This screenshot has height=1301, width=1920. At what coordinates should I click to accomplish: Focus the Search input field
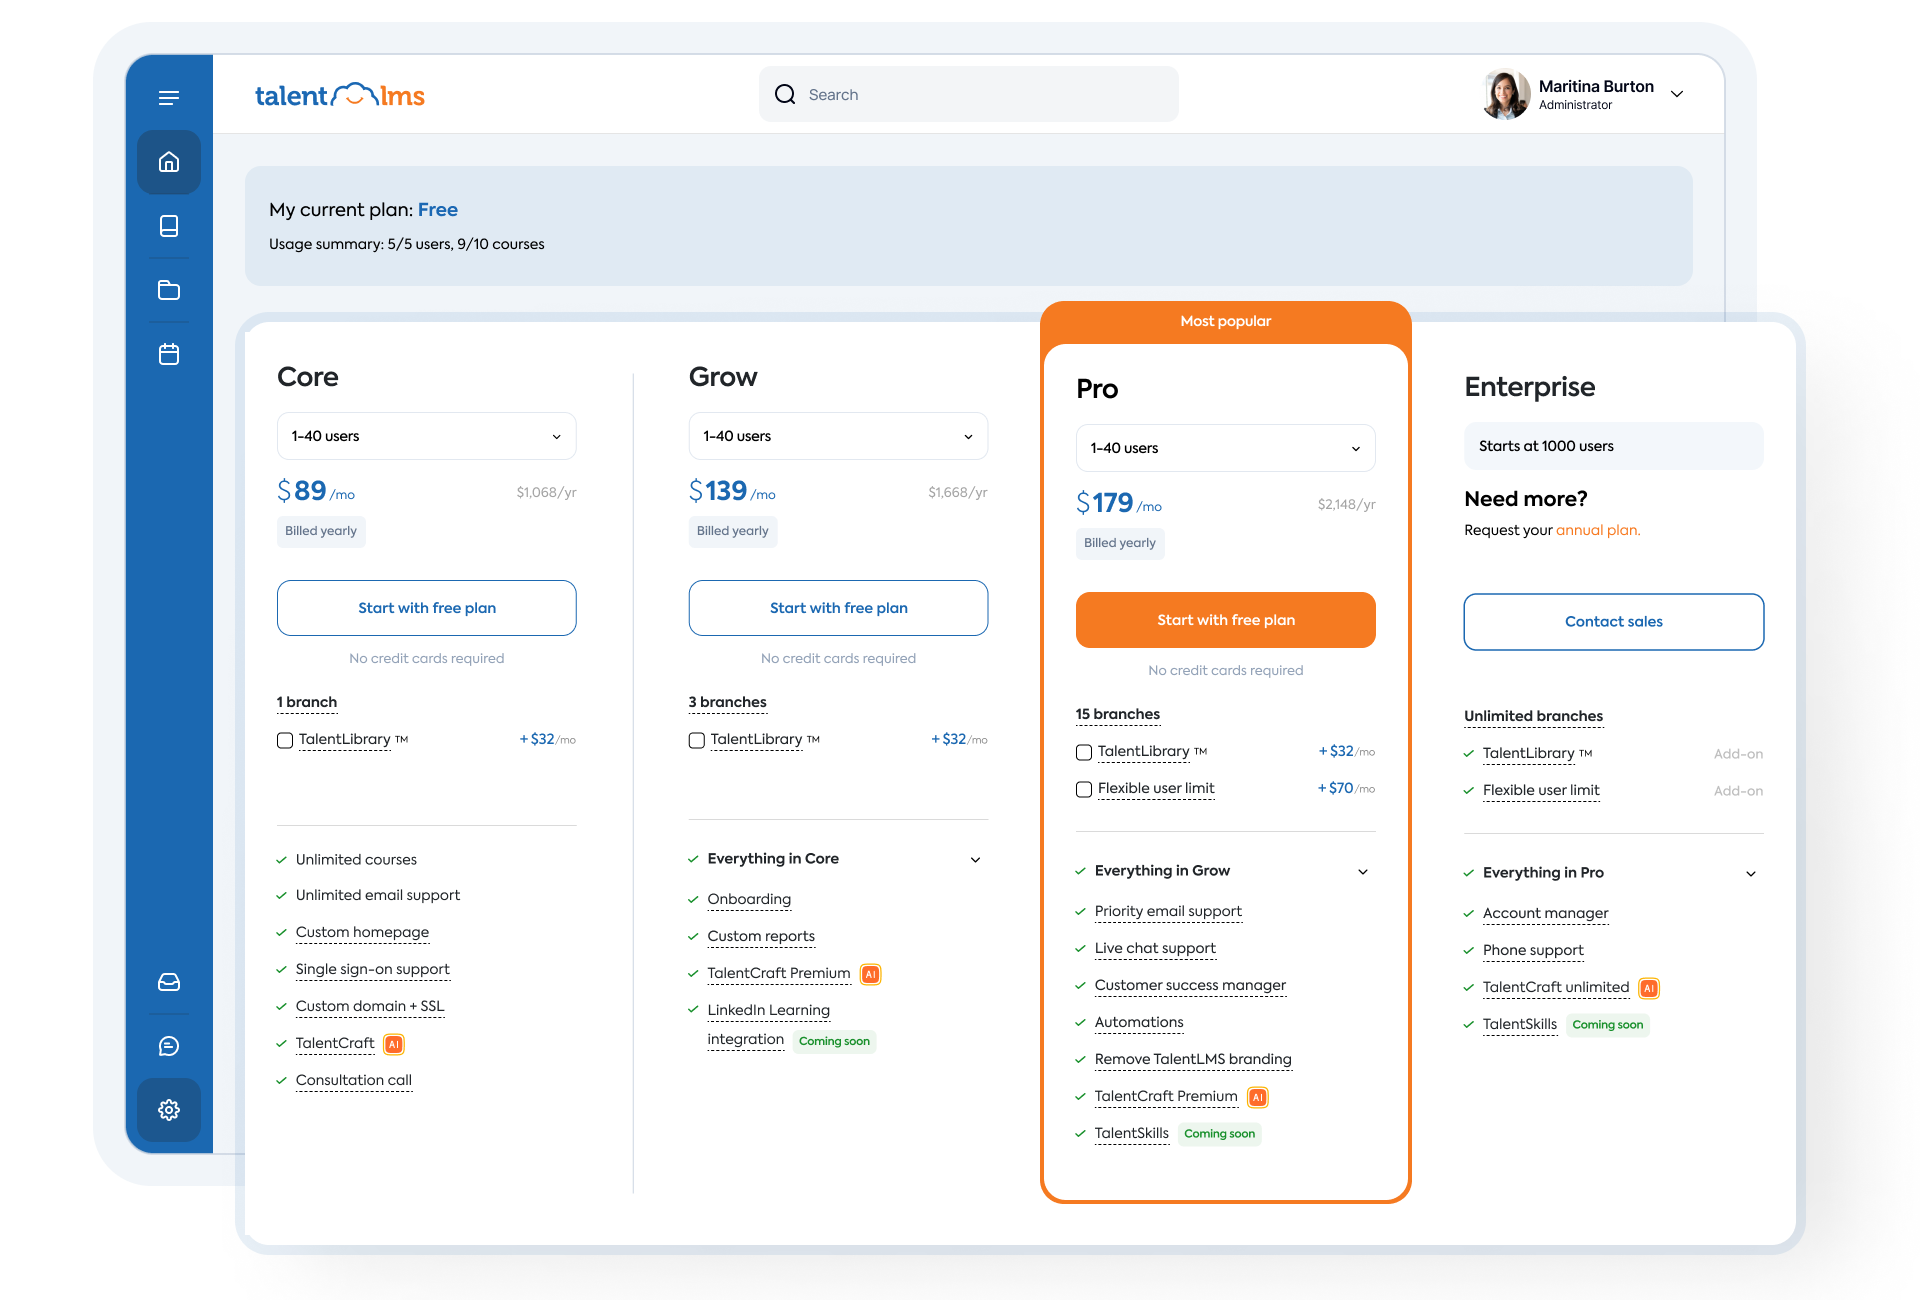point(968,94)
